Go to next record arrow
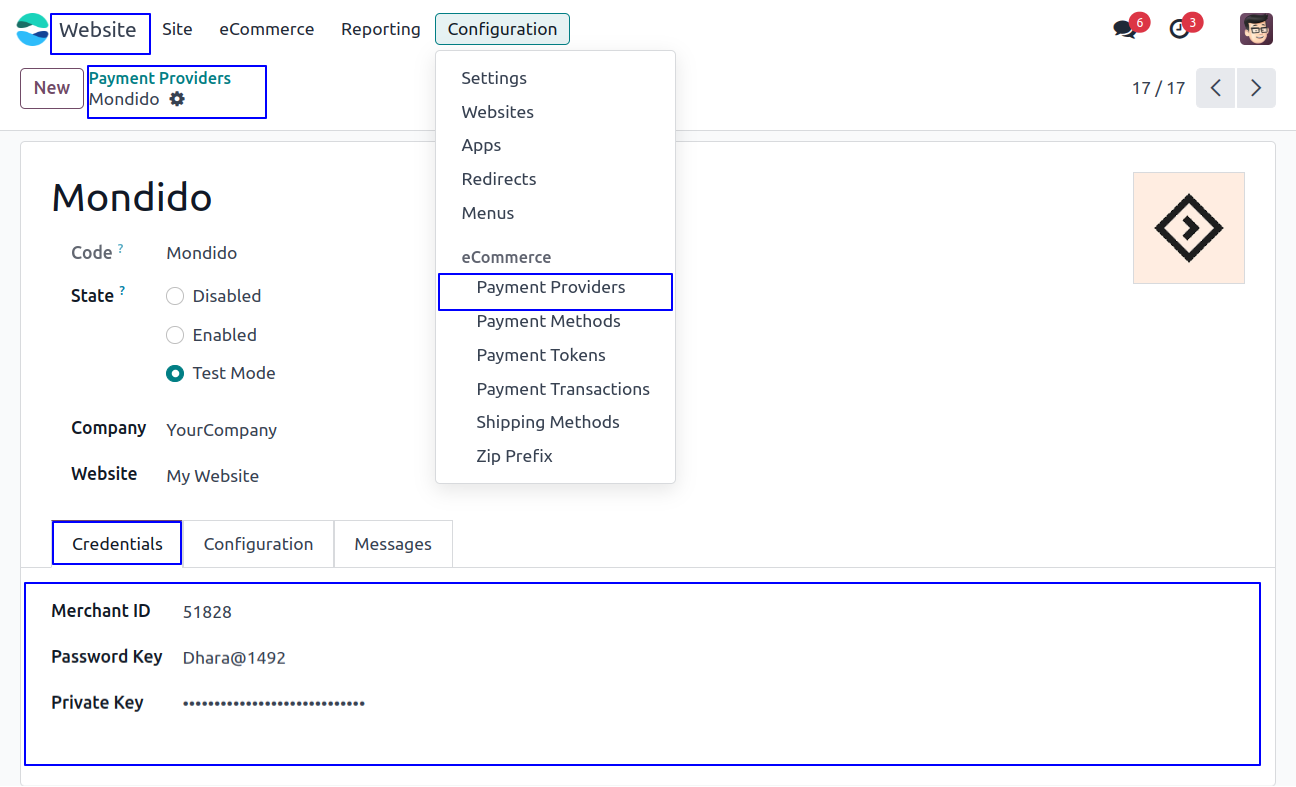1296x787 pixels. (x=1256, y=88)
